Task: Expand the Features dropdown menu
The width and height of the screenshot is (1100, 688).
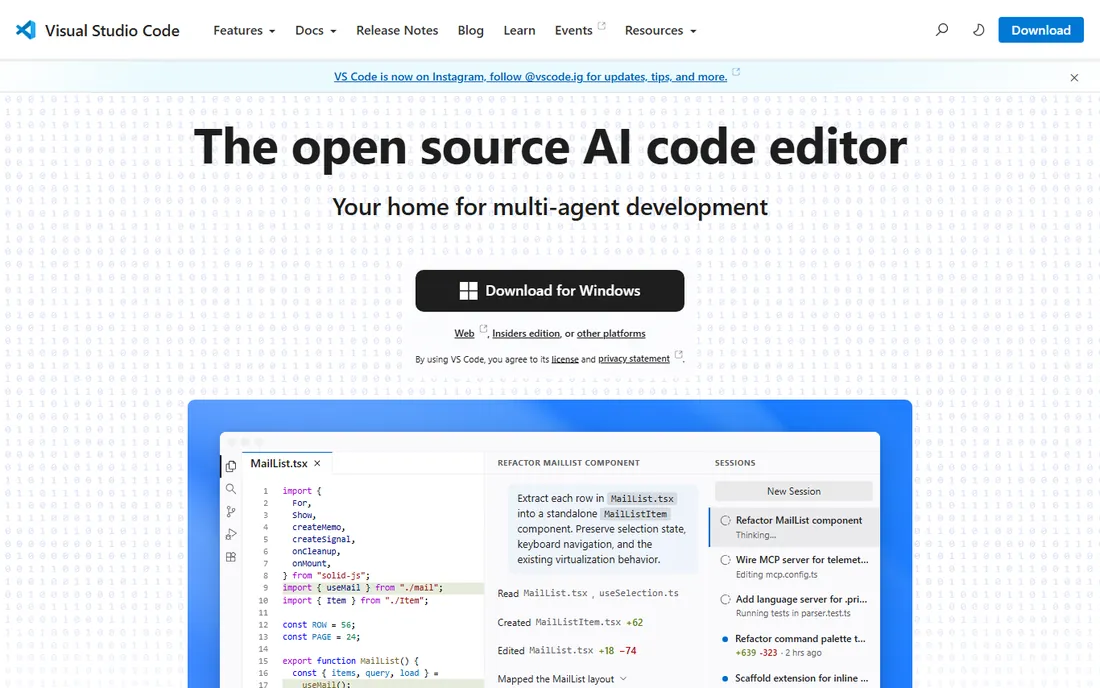Action: [244, 30]
